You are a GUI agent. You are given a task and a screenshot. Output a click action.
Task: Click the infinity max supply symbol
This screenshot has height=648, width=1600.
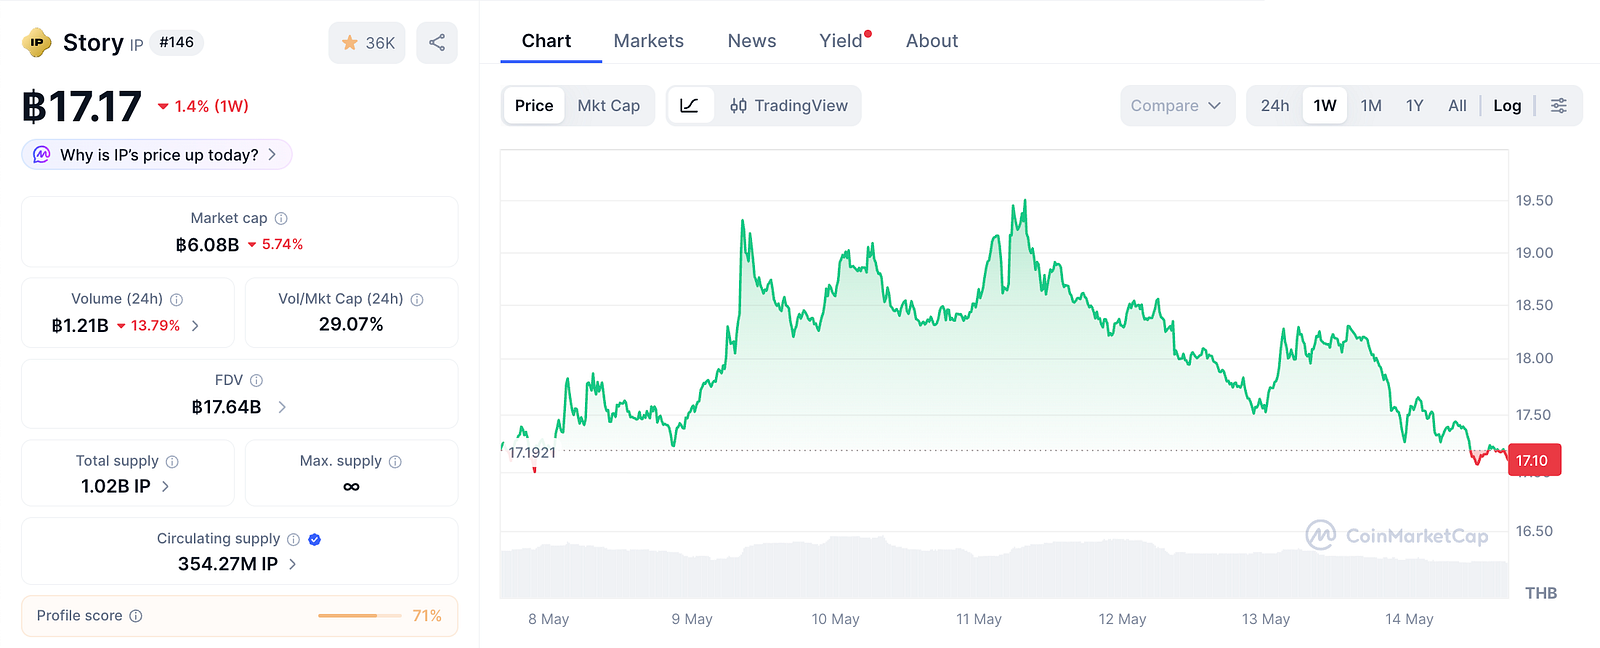[x=351, y=487]
